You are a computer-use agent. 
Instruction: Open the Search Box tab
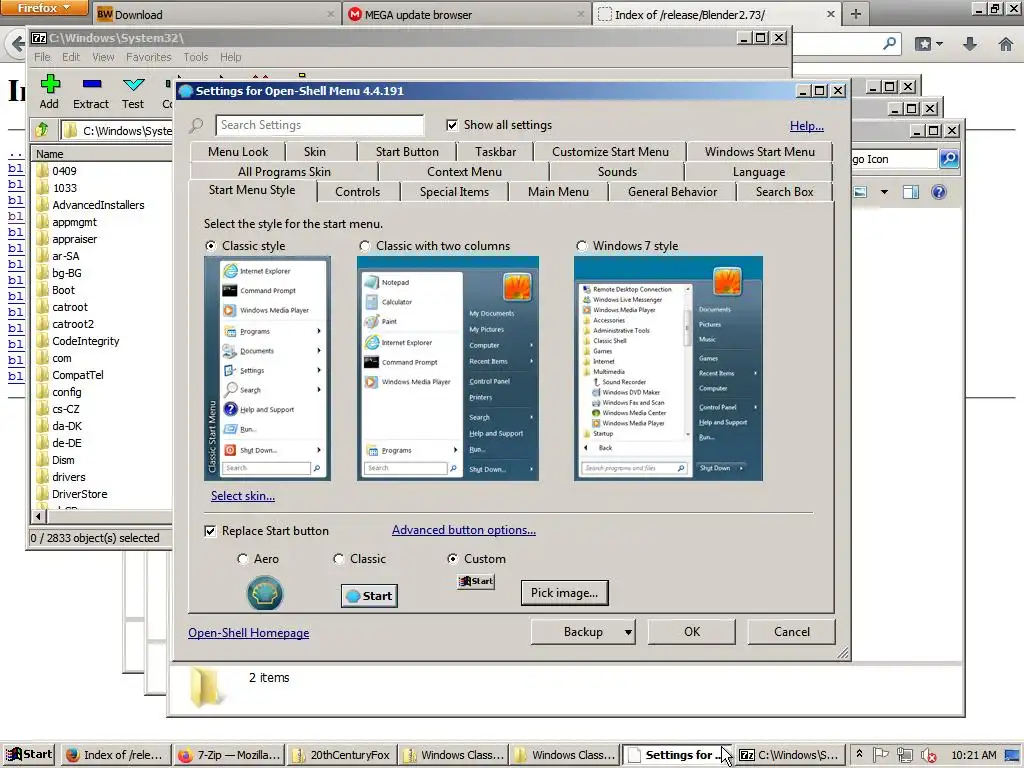click(784, 192)
